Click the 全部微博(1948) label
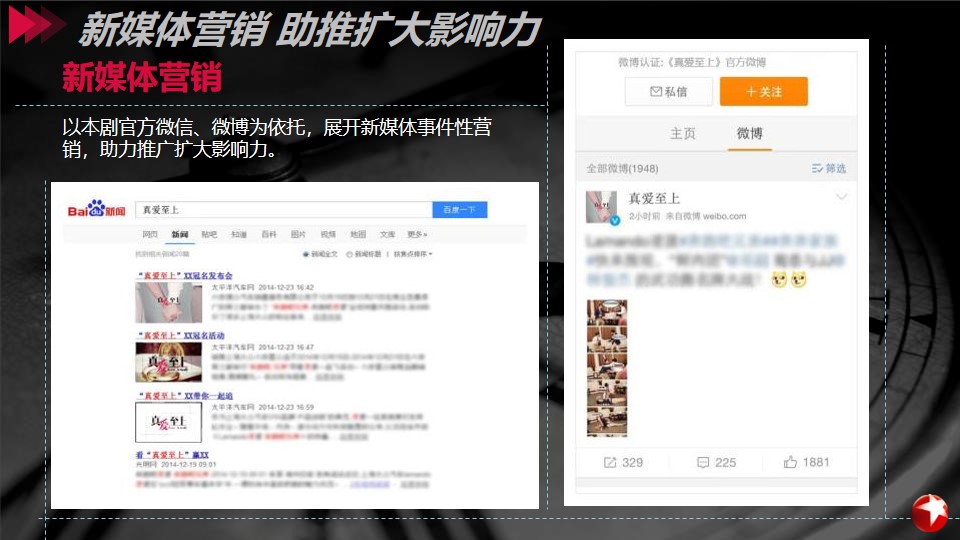The image size is (960, 540). tap(623, 168)
